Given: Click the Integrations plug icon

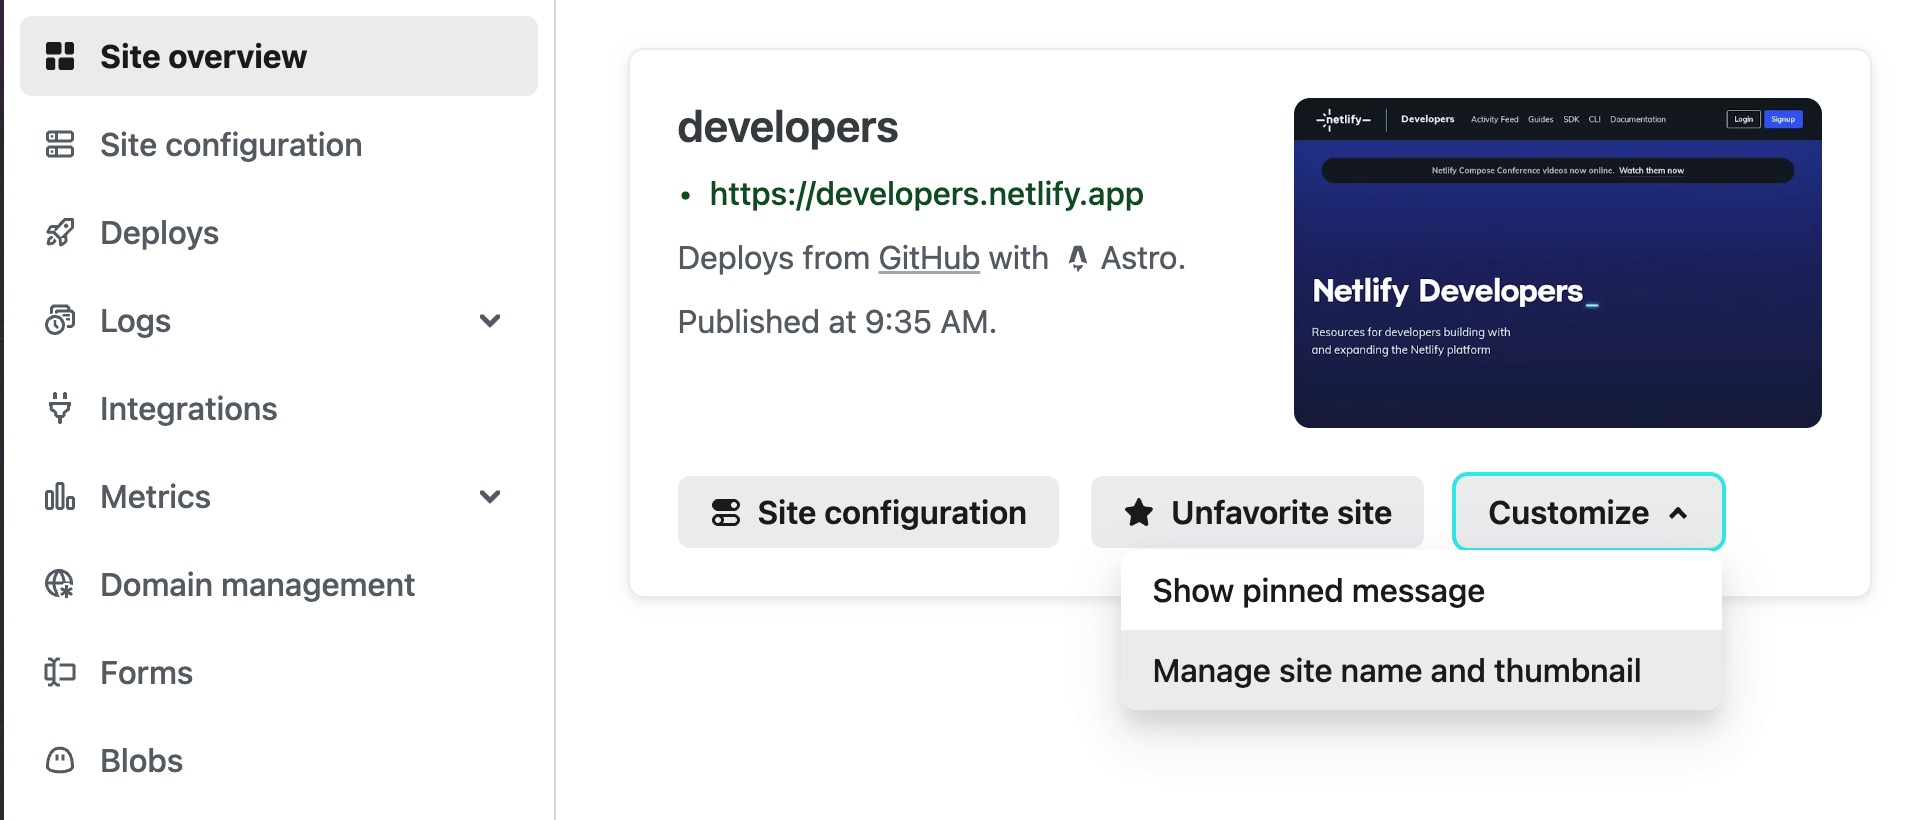Looking at the screenshot, I should coord(60,408).
